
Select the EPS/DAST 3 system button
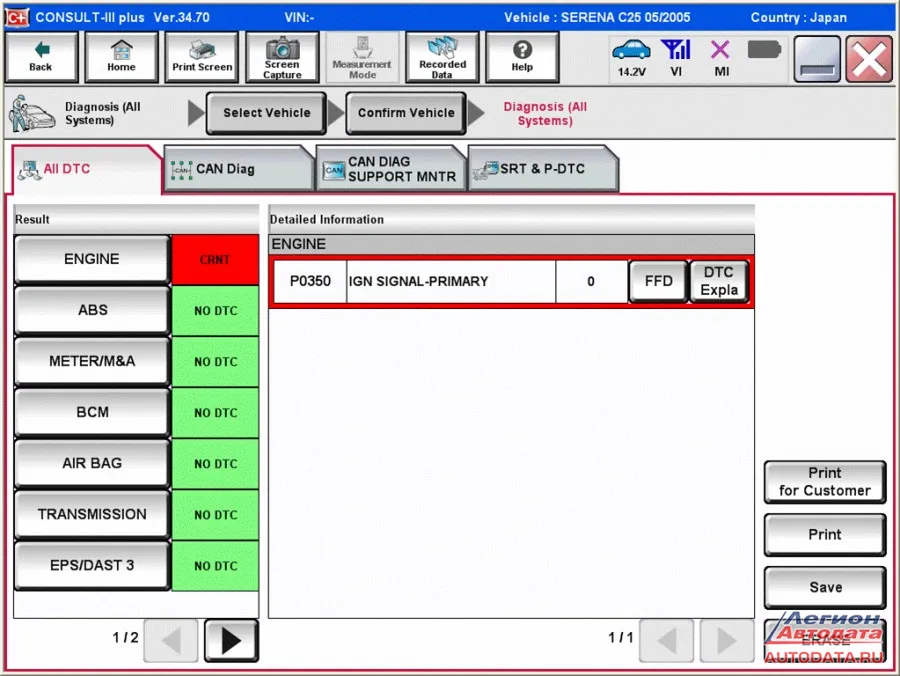(92, 566)
